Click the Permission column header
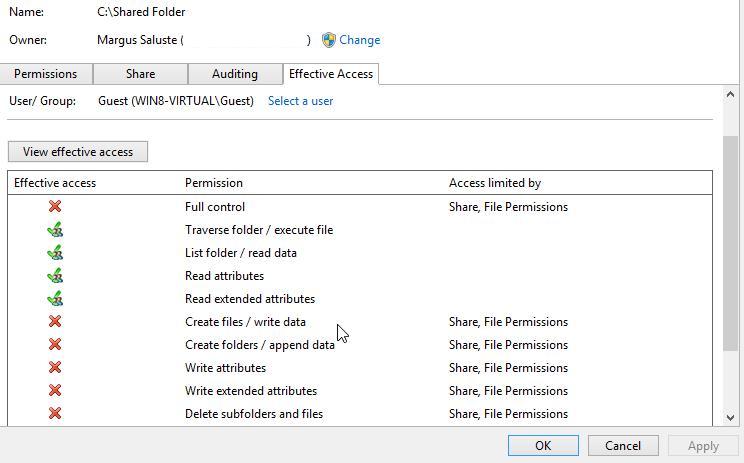 (214, 183)
